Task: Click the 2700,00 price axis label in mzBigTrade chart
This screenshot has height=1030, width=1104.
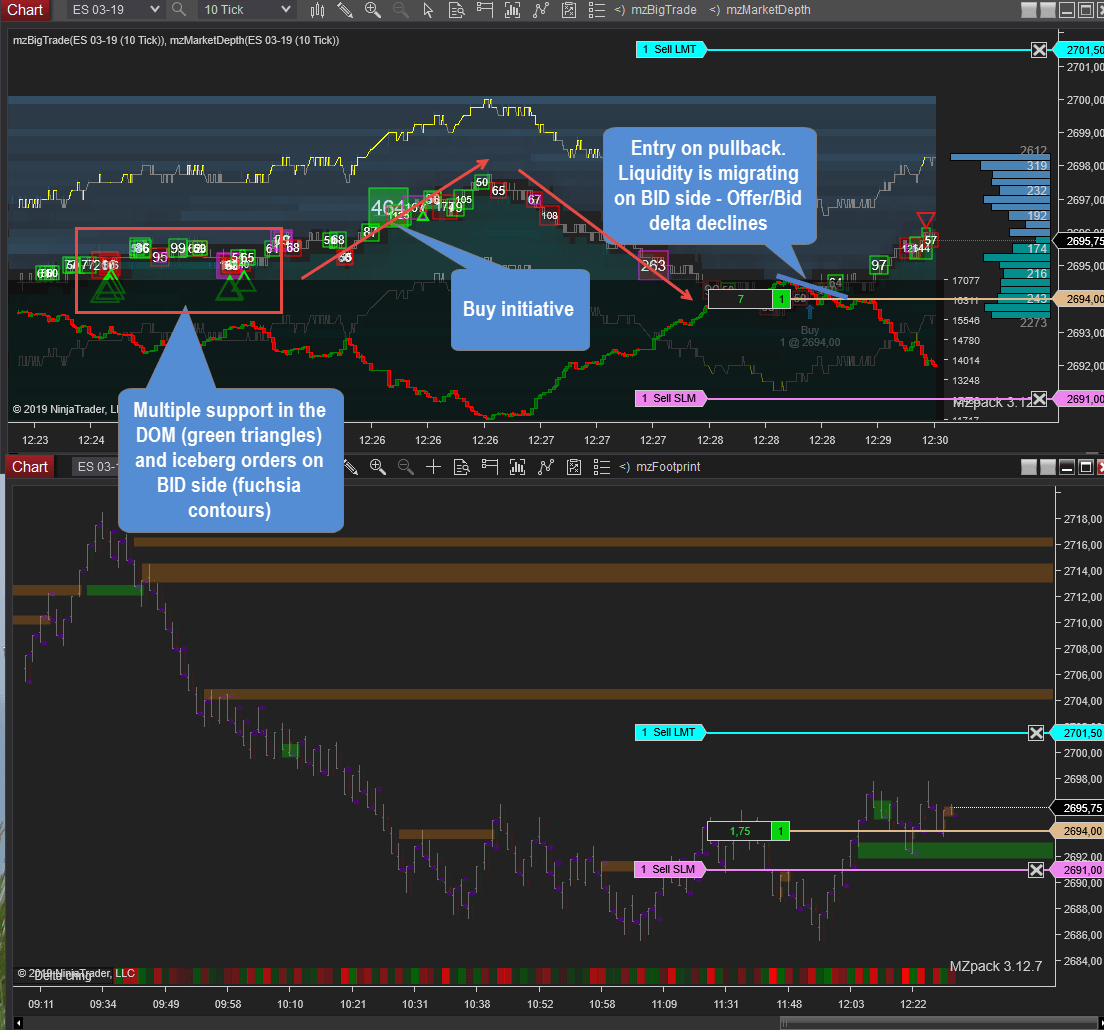Action: pos(1085,100)
